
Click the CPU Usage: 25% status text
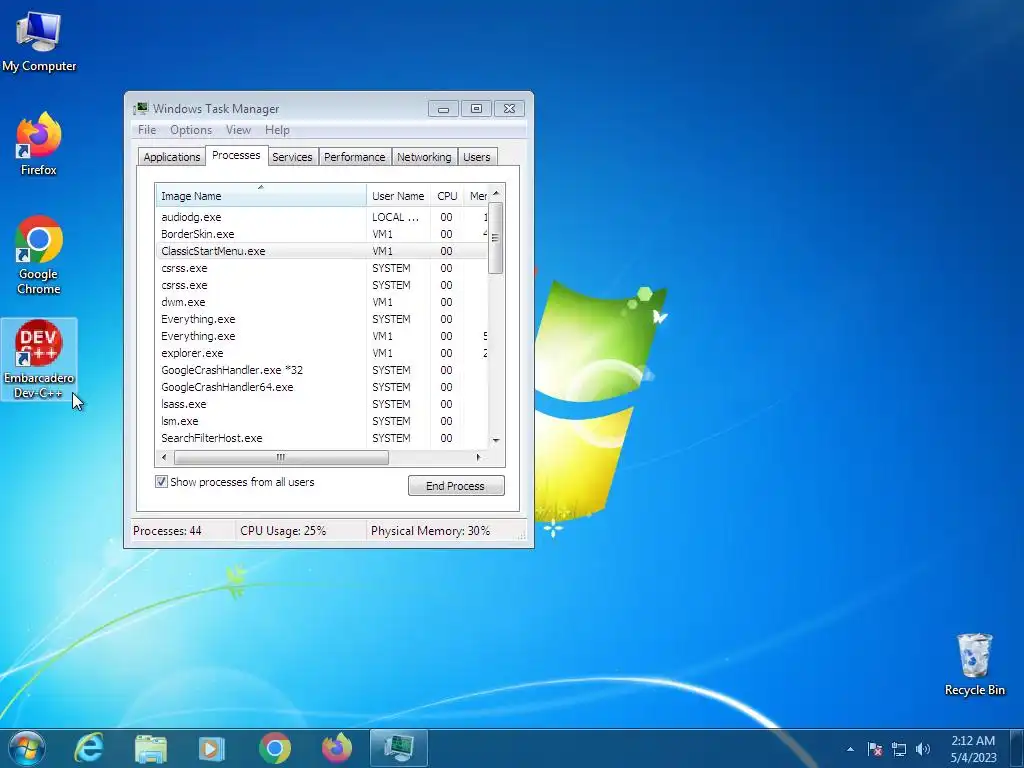[x=283, y=531]
